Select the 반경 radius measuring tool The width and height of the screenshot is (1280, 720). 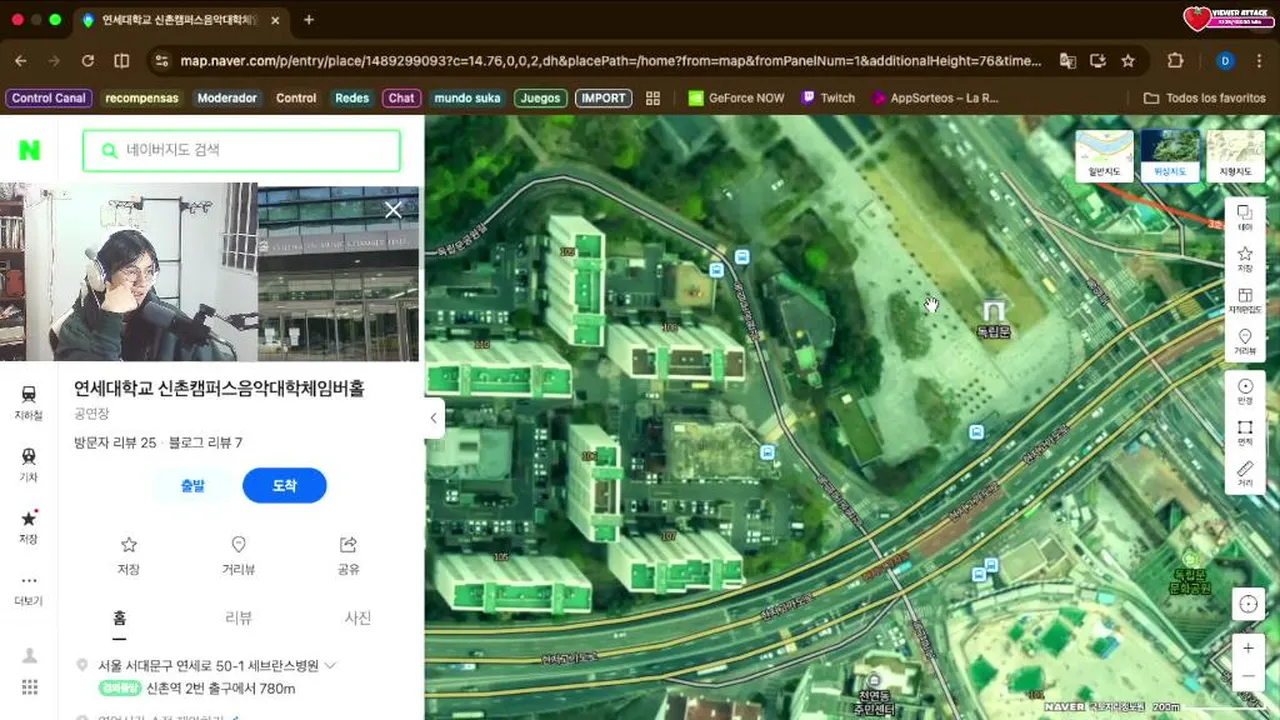point(1245,392)
